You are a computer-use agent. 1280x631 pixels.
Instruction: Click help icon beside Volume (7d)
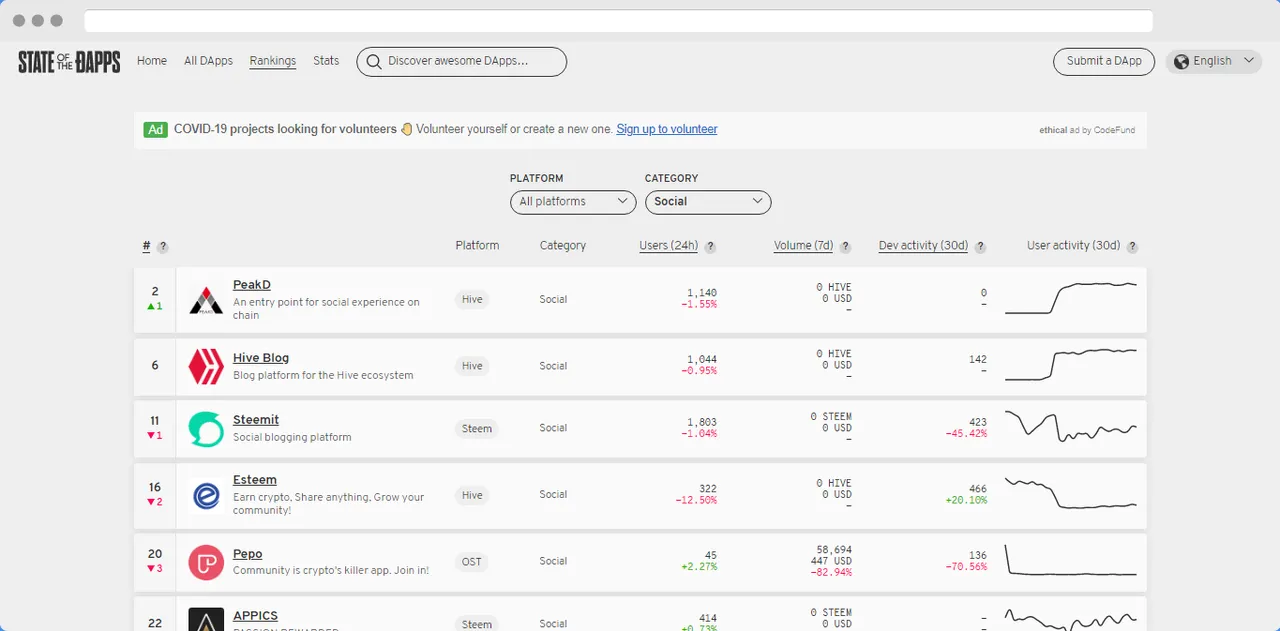tap(845, 247)
